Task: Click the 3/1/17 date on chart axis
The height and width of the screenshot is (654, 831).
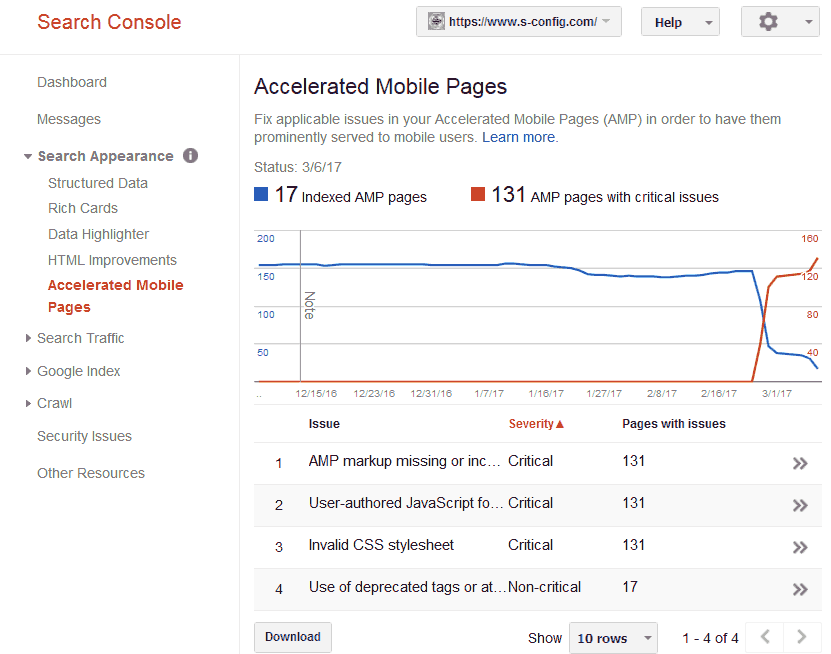Action: click(776, 394)
